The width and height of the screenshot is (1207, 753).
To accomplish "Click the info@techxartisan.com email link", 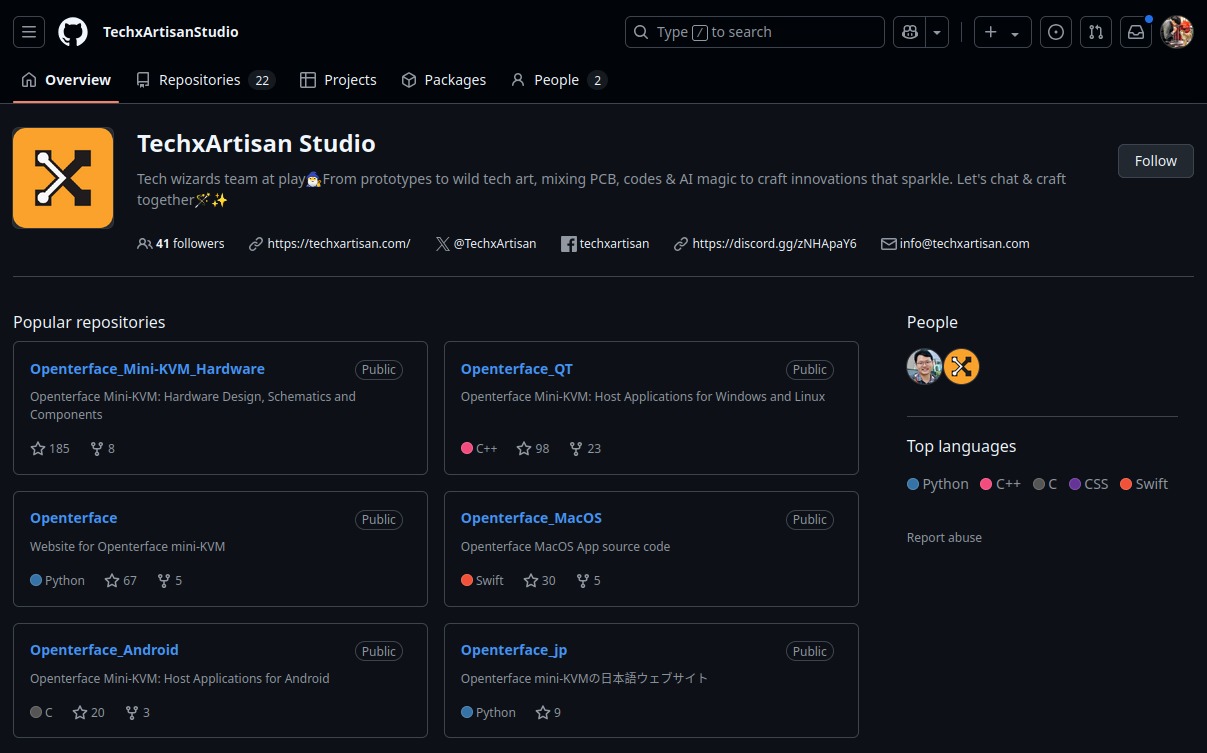I will pyautogui.click(x=964, y=244).
